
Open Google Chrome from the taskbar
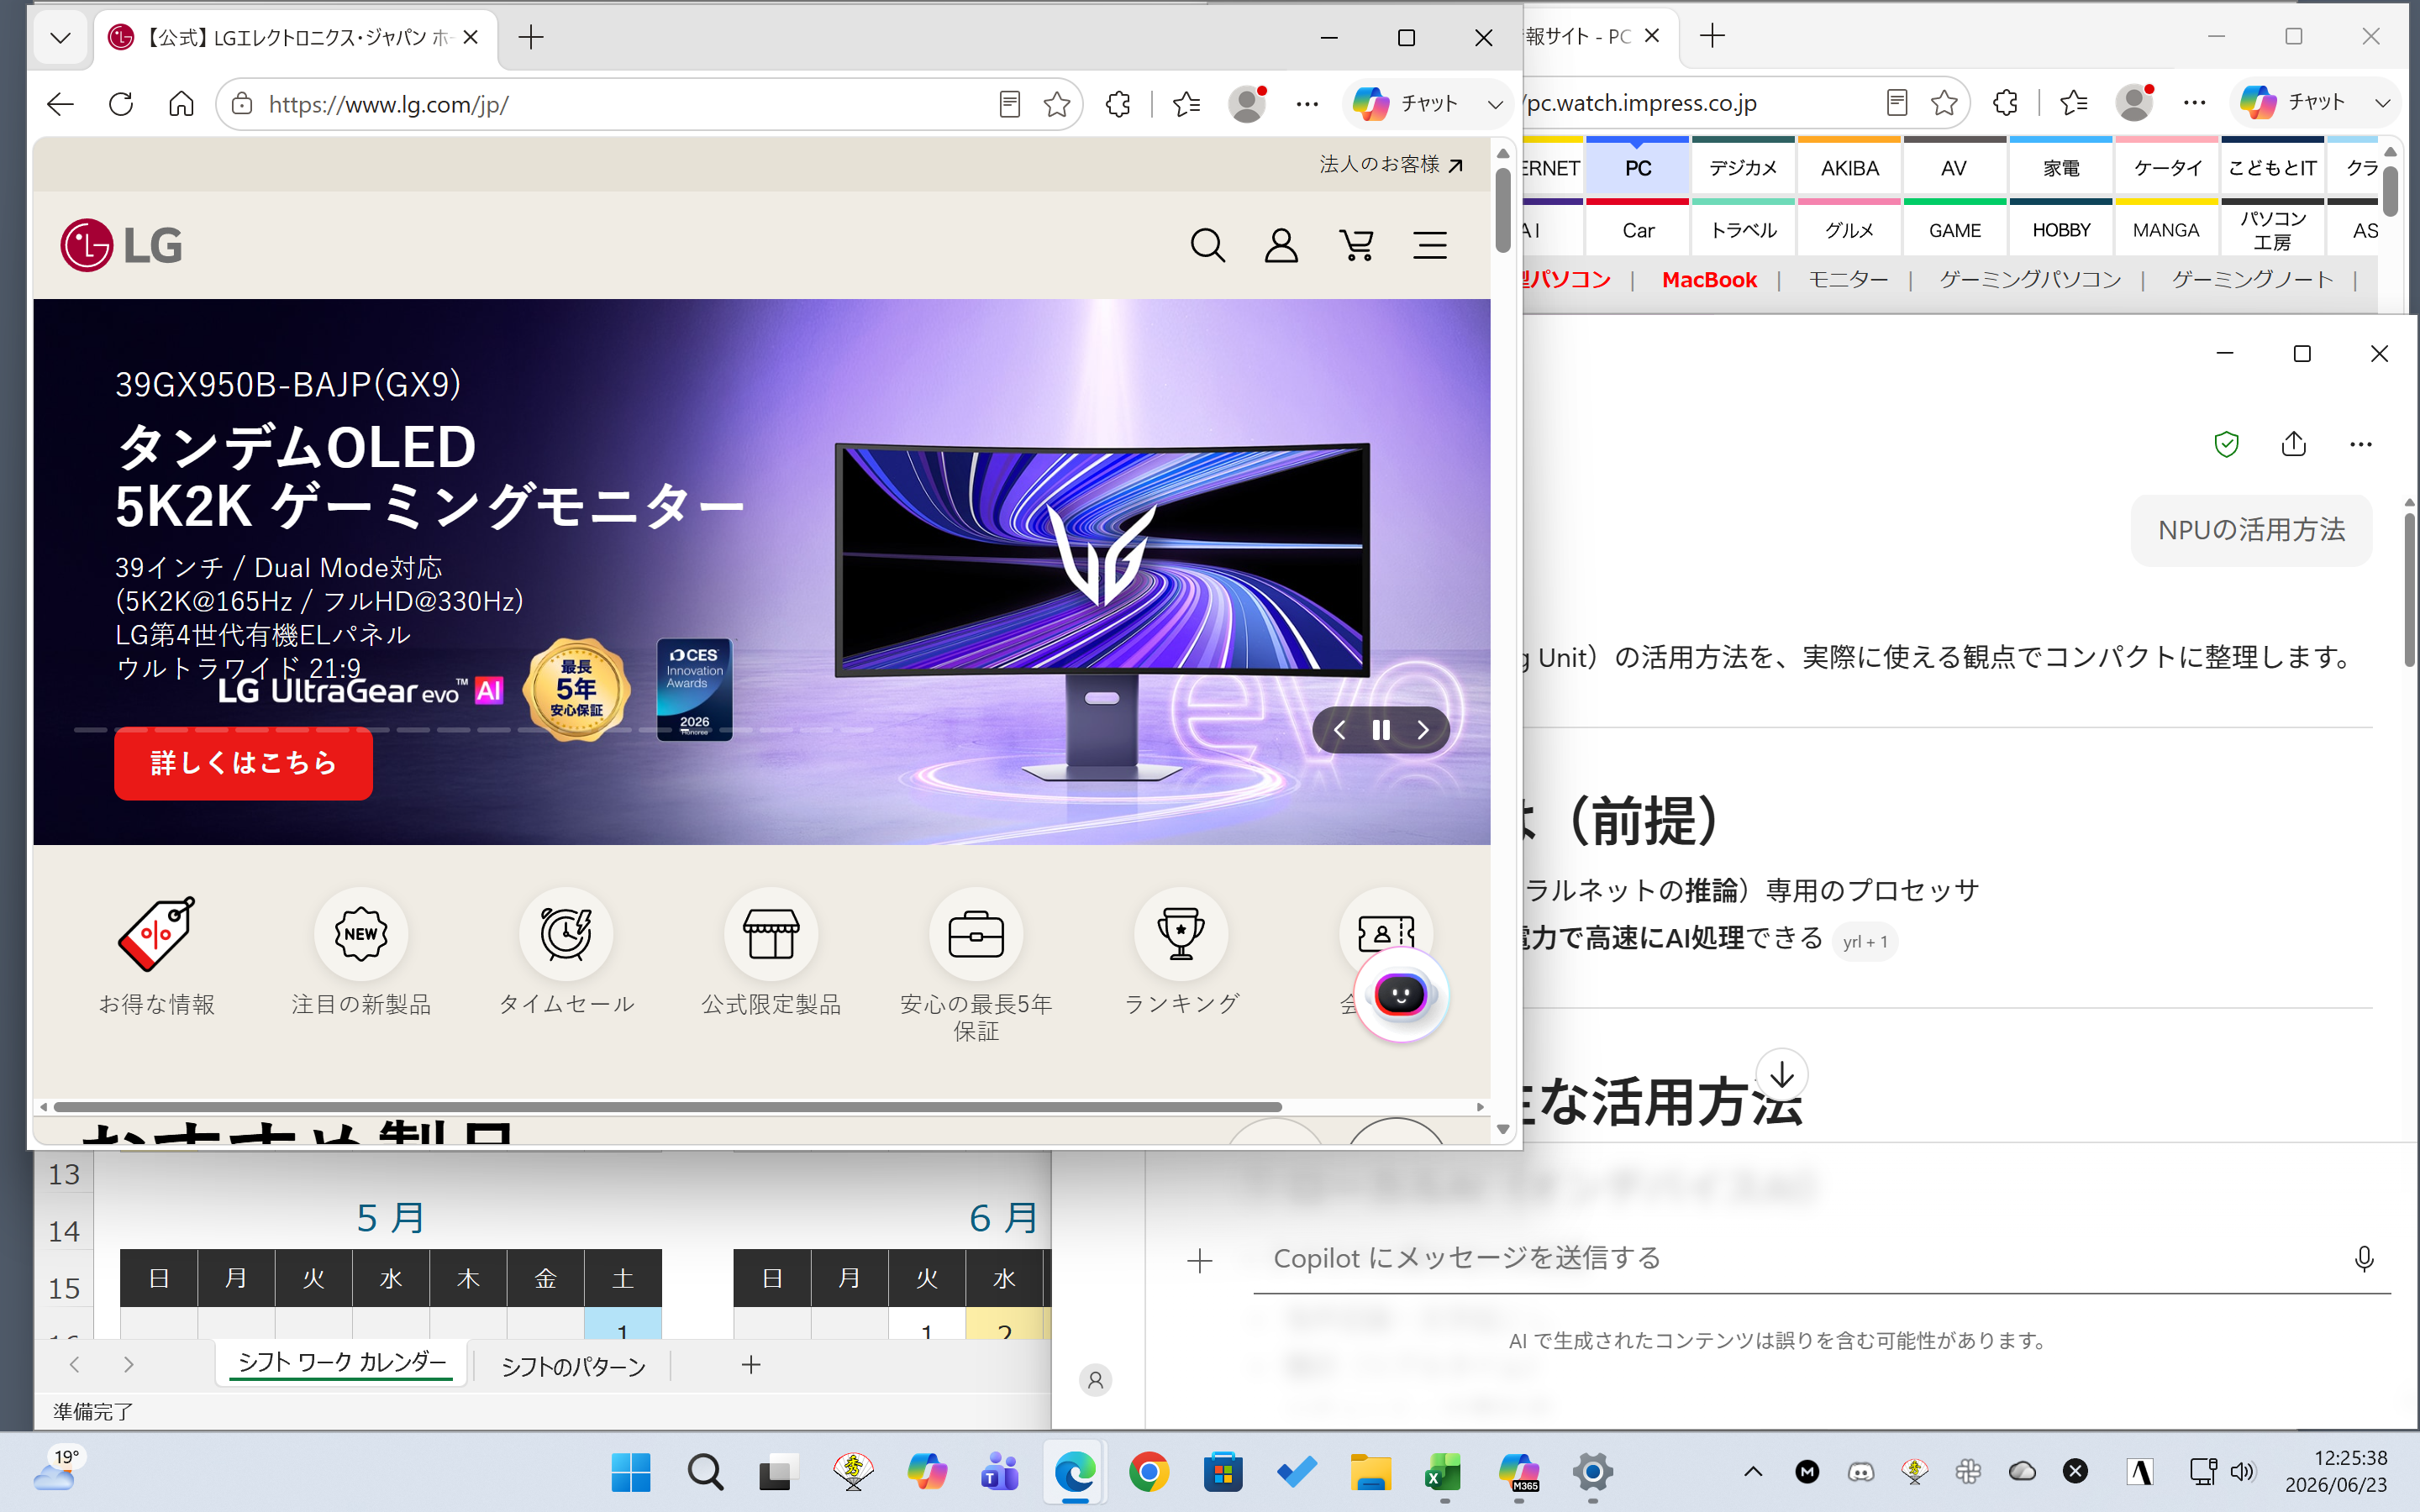point(1149,1472)
